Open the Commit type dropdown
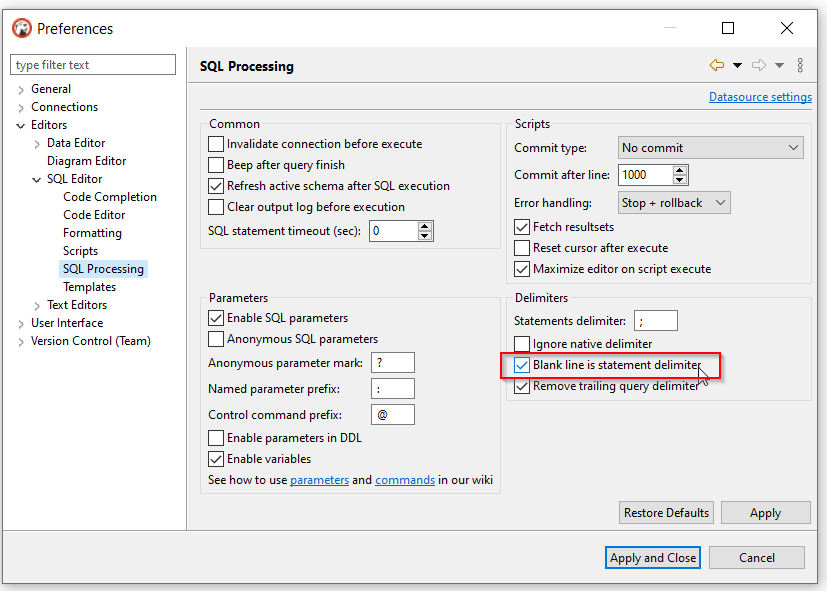827x591 pixels. (710, 147)
